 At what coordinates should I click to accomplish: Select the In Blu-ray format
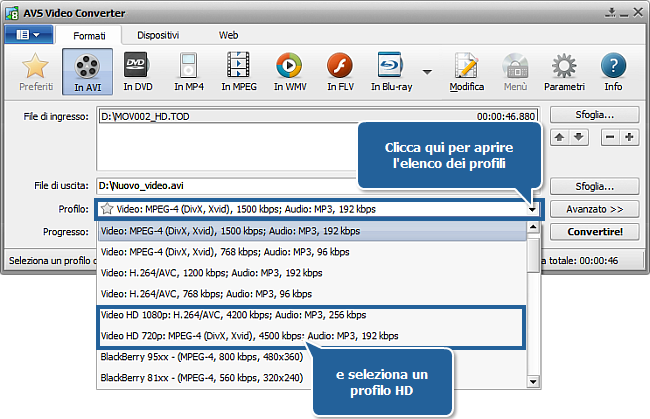click(391, 72)
